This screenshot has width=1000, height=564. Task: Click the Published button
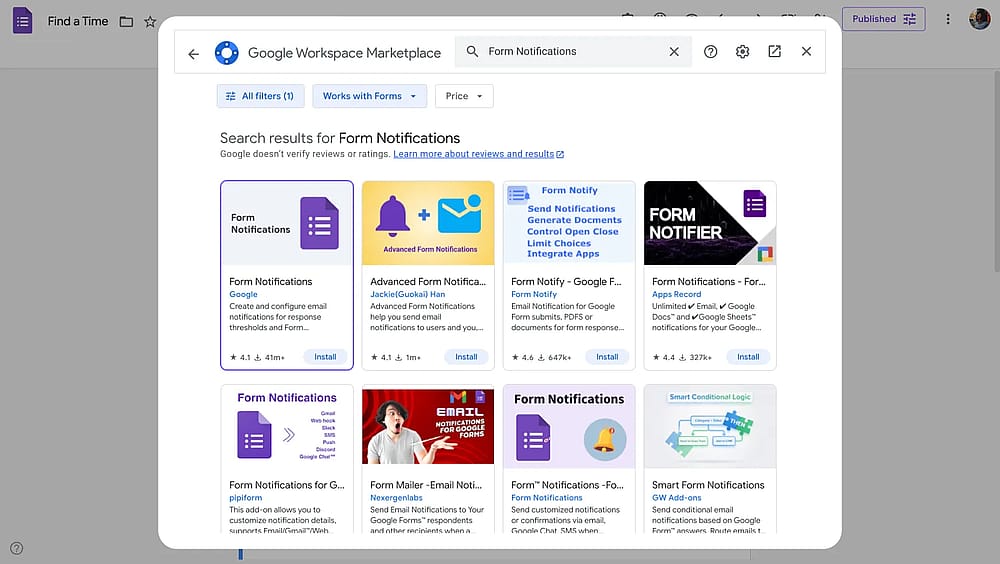pyautogui.click(x=883, y=19)
